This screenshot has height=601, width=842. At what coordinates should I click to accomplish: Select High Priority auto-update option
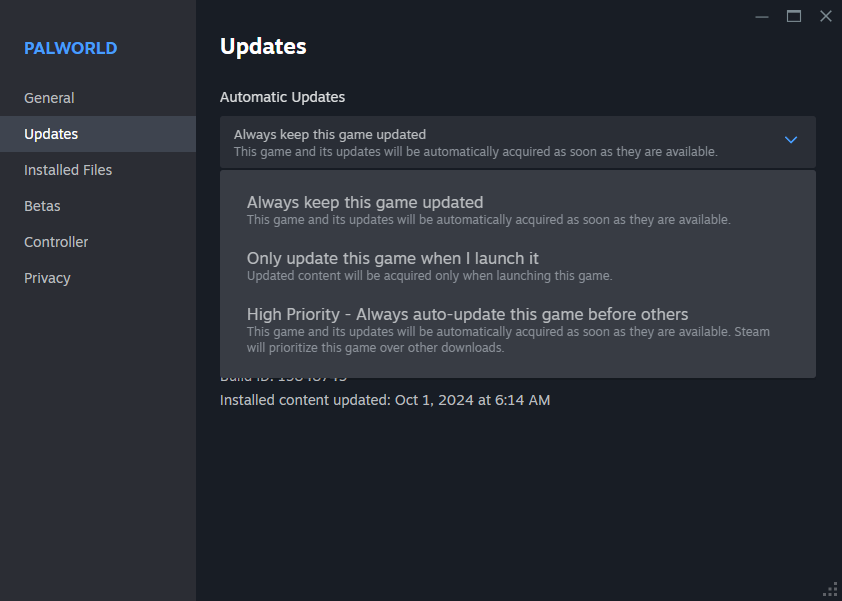518,330
